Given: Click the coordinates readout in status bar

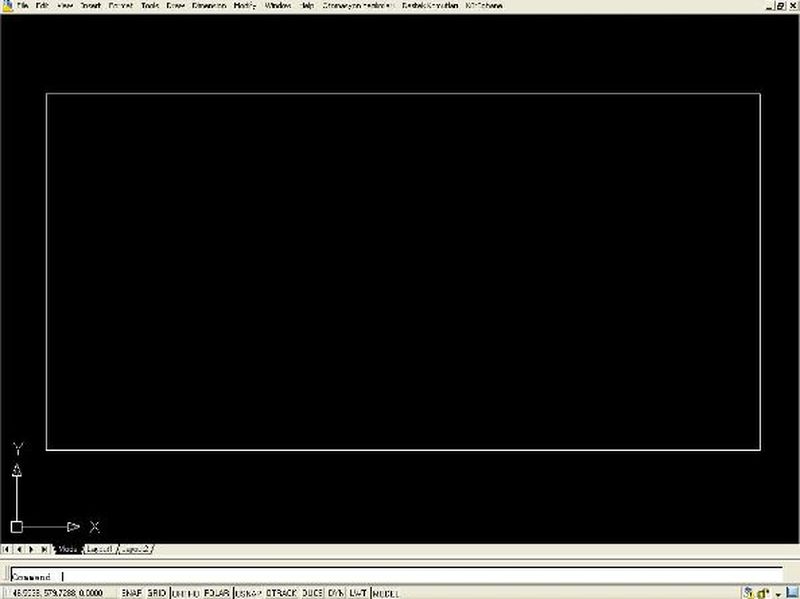Looking at the screenshot, I should pyautogui.click(x=58, y=593).
